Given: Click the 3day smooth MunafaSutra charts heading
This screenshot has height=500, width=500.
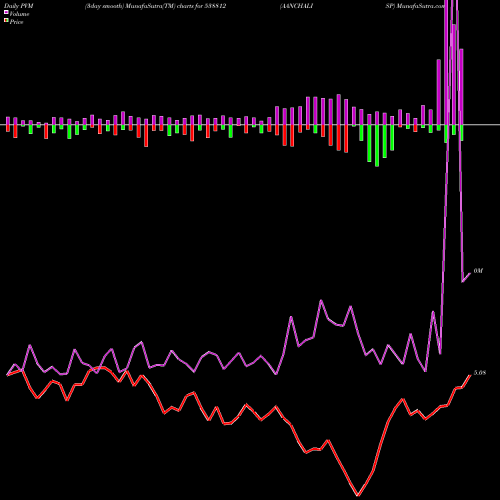Looking at the screenshot, I should point(155,6).
